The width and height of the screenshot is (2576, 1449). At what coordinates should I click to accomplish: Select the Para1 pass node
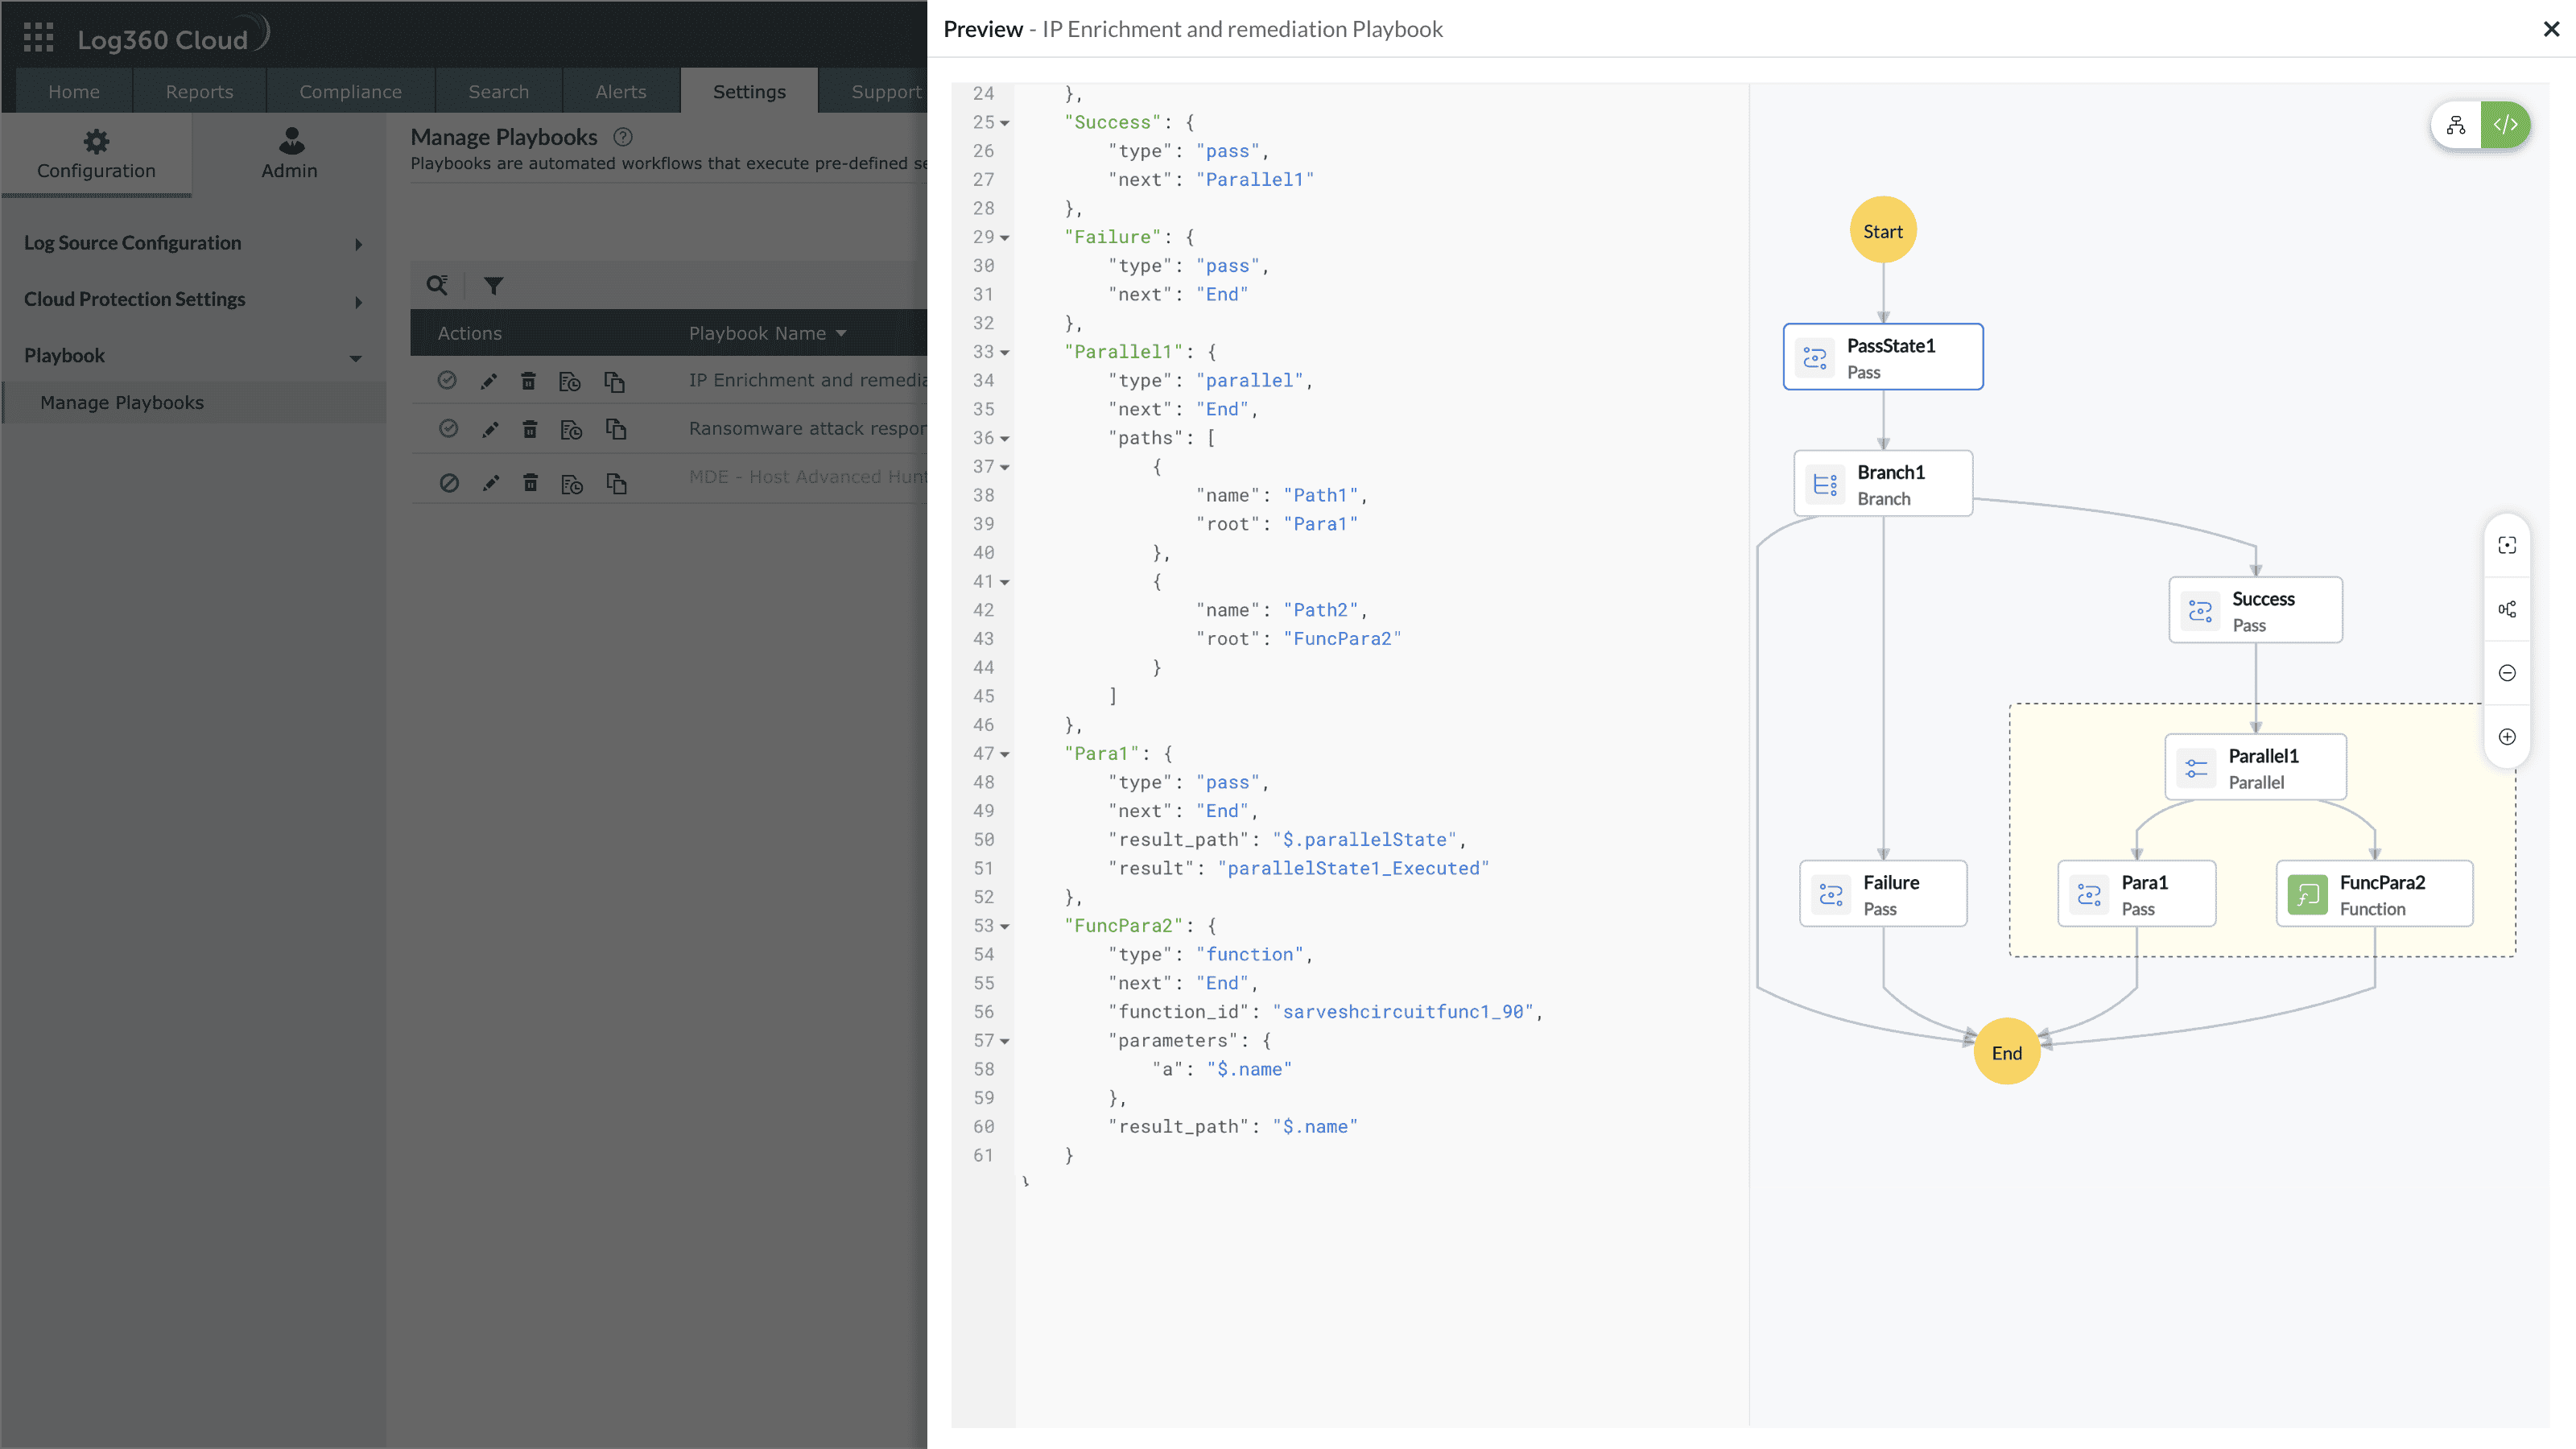pyautogui.click(x=2137, y=894)
